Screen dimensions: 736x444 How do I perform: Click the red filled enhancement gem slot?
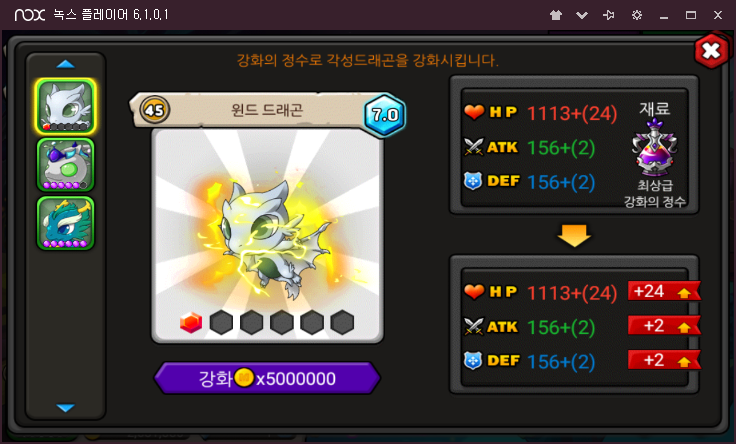pos(191,322)
